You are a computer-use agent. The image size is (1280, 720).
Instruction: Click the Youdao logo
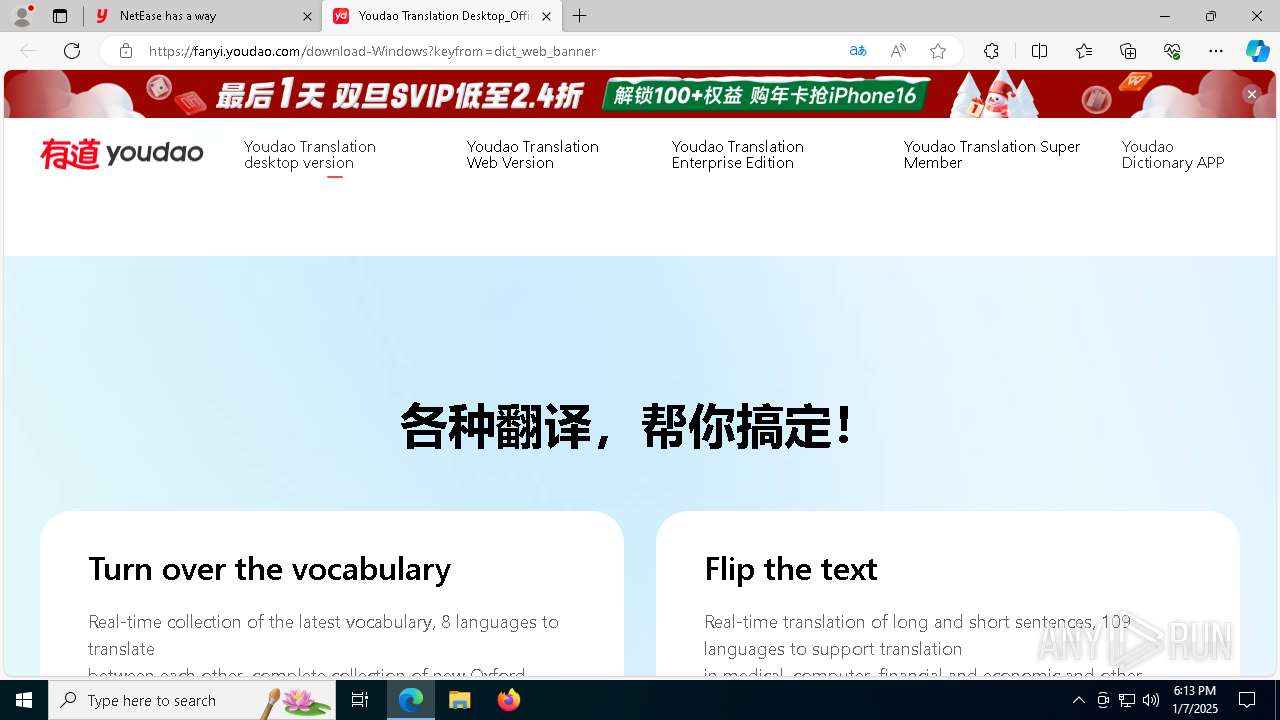pos(122,154)
